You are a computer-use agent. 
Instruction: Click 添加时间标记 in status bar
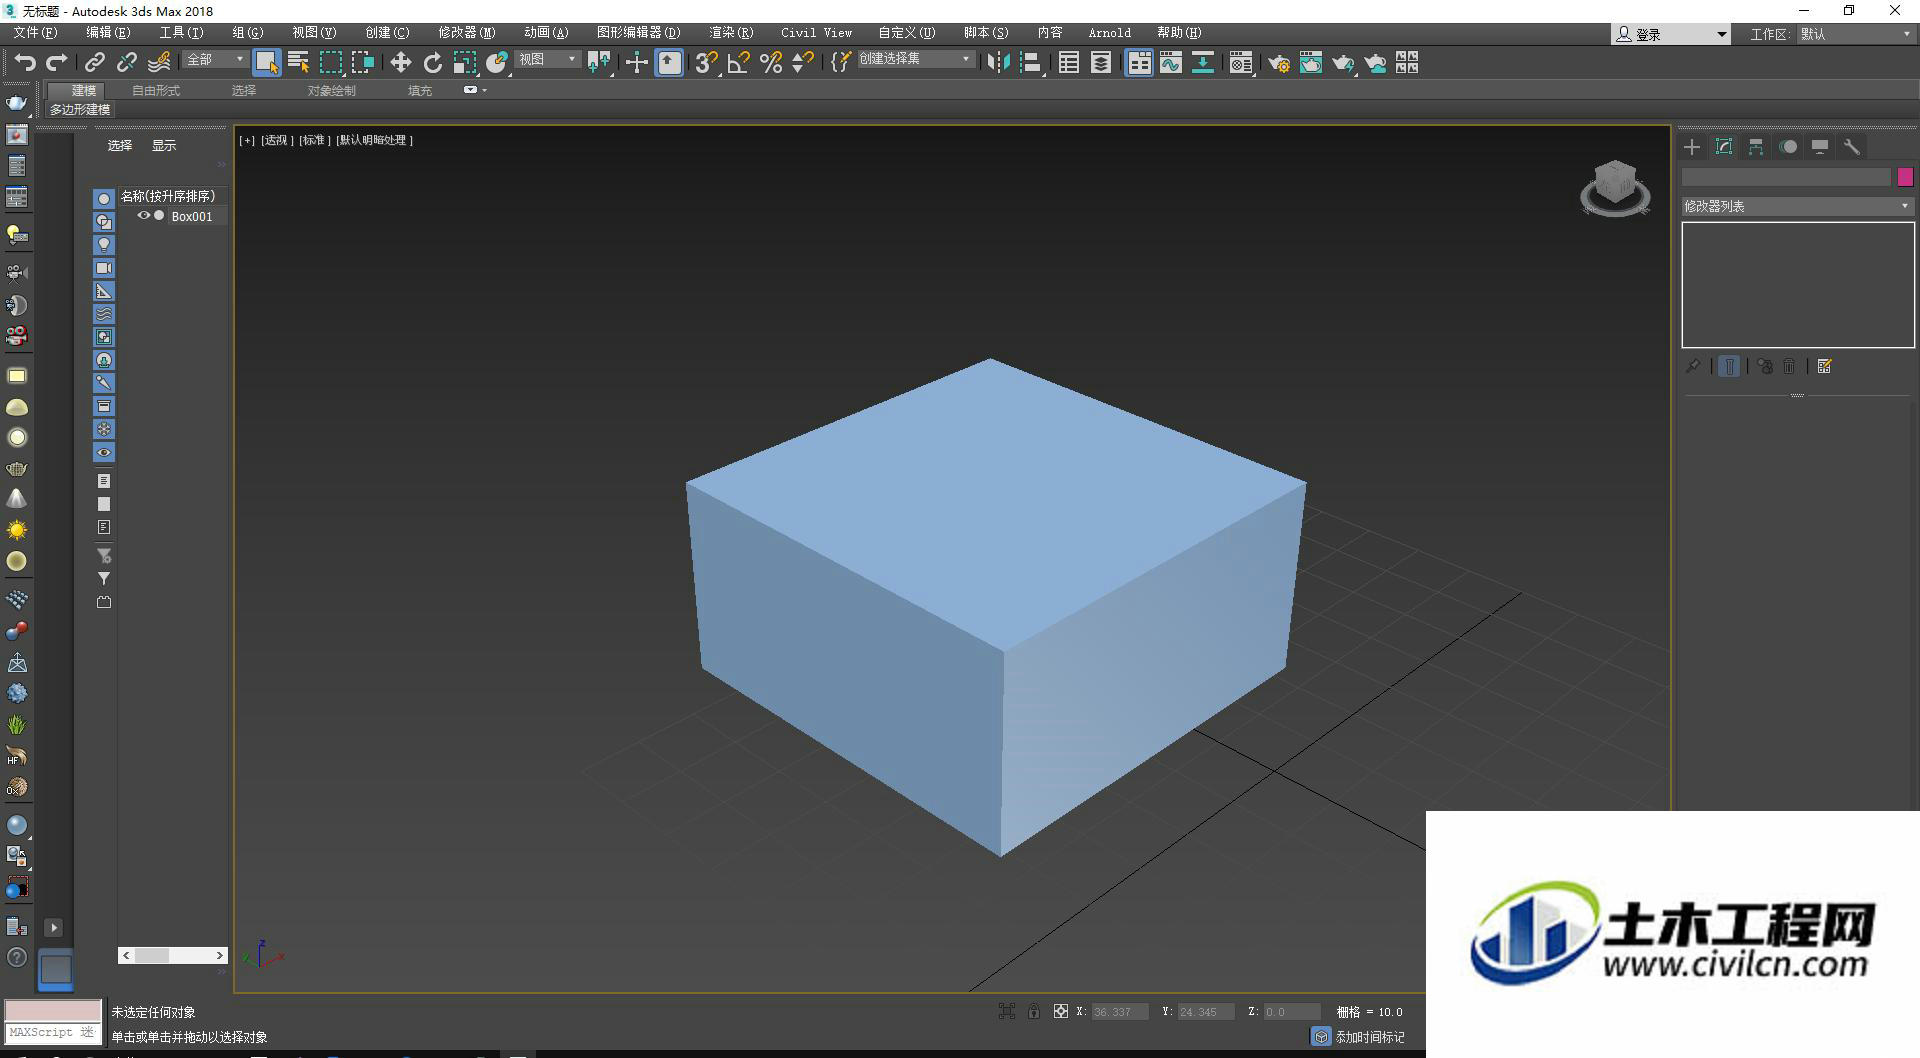(x=1369, y=1037)
